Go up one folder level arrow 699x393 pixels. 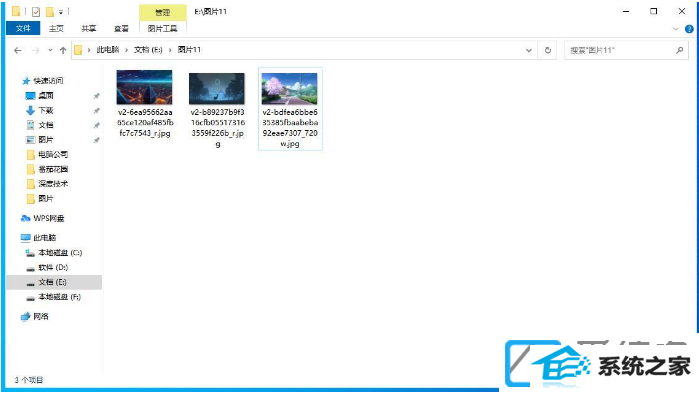pyautogui.click(x=63, y=50)
